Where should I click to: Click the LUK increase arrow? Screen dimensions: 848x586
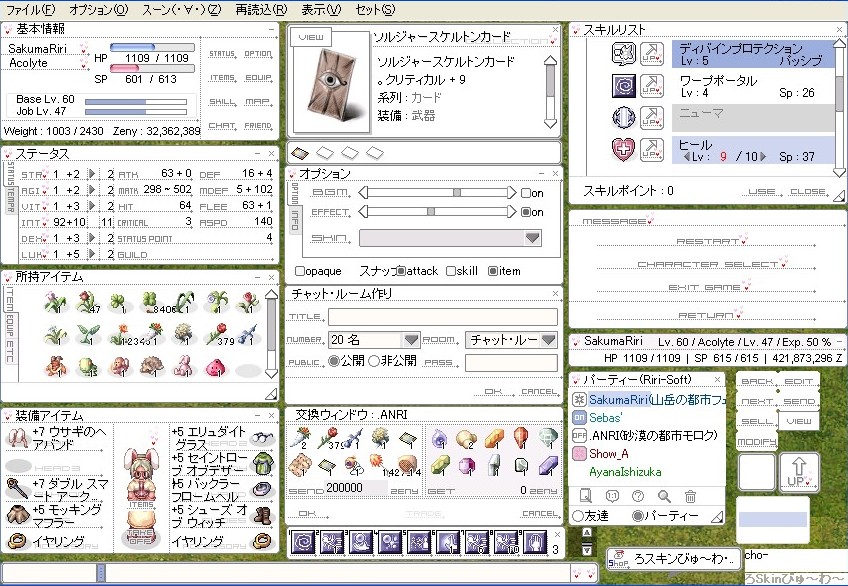pyautogui.click(x=92, y=254)
